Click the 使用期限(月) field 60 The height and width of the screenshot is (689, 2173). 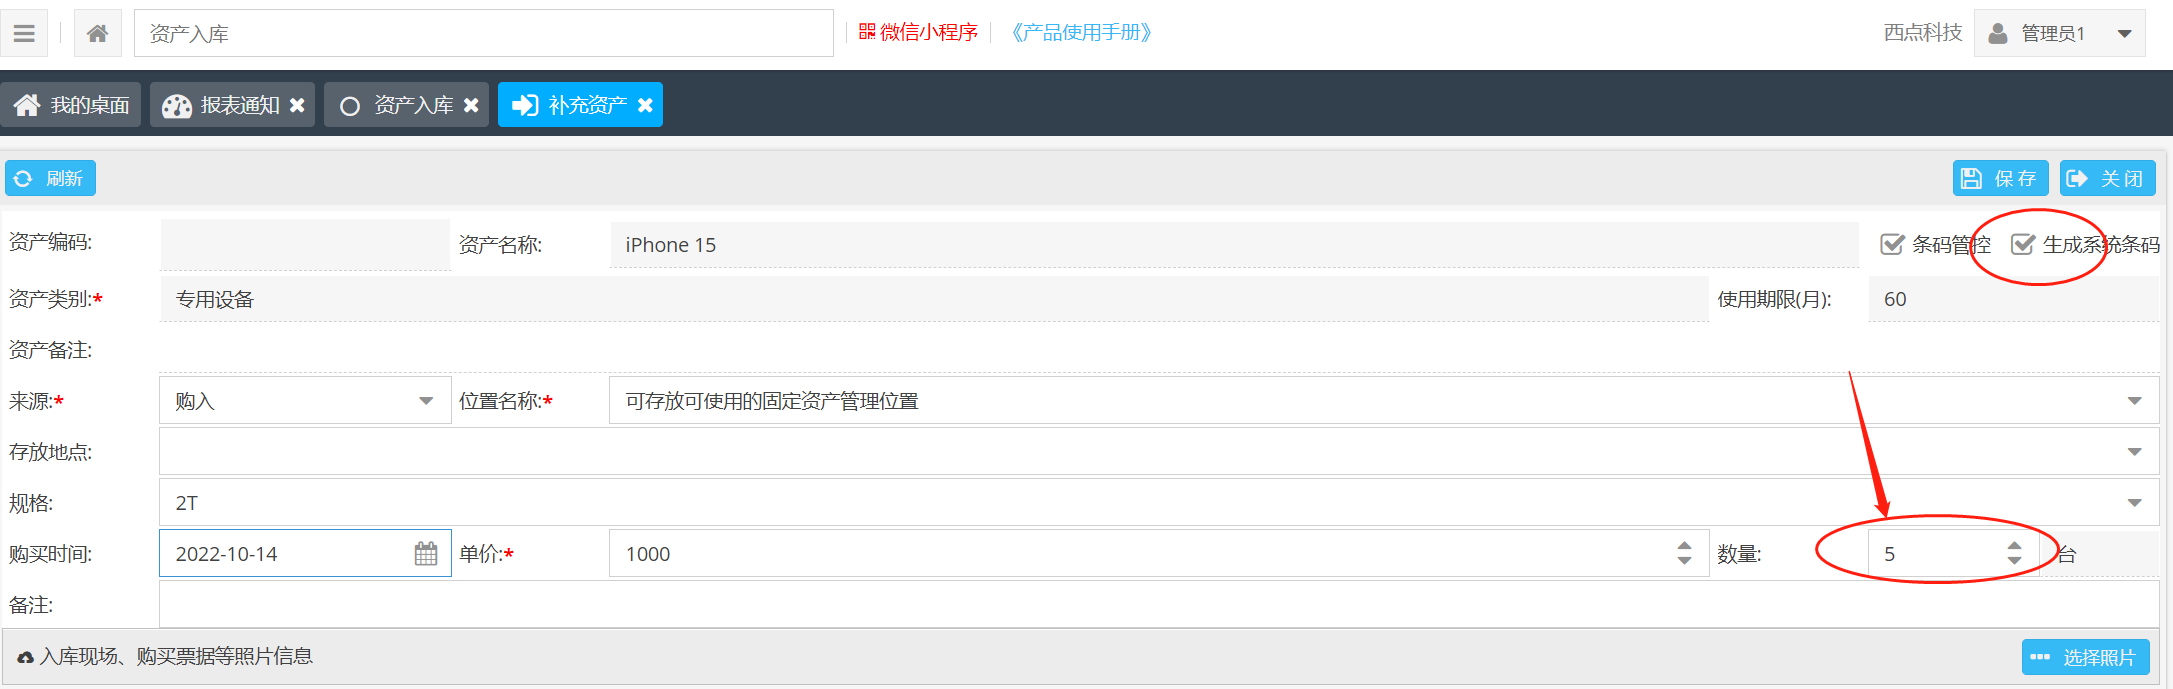pos(2014,299)
